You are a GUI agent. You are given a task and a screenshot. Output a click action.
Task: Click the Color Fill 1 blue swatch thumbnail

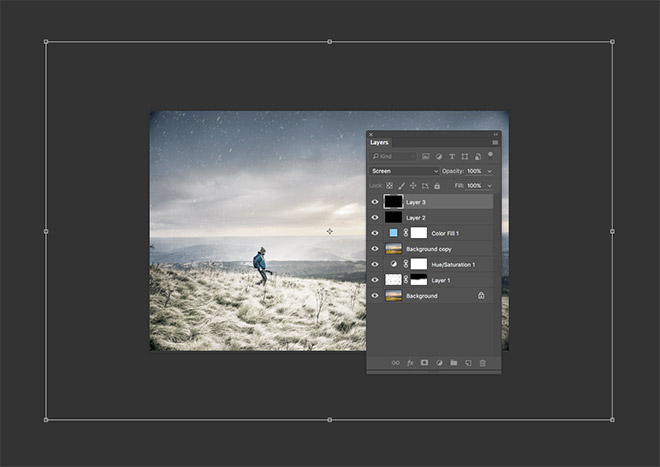pyautogui.click(x=394, y=233)
